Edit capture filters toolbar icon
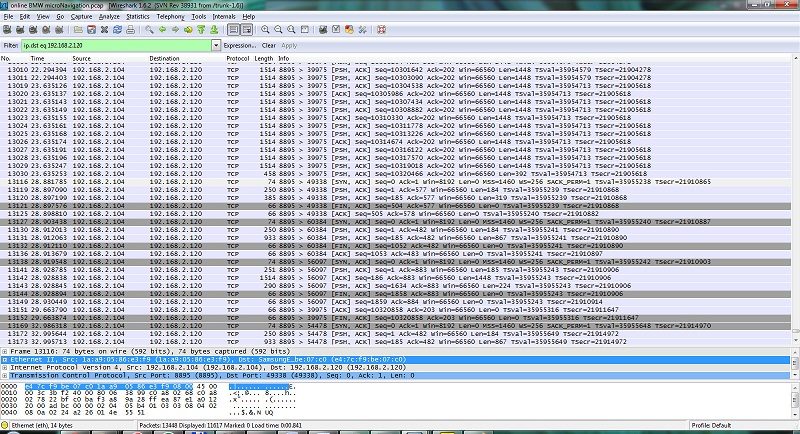This screenshot has height=434, width=800. (323, 30)
